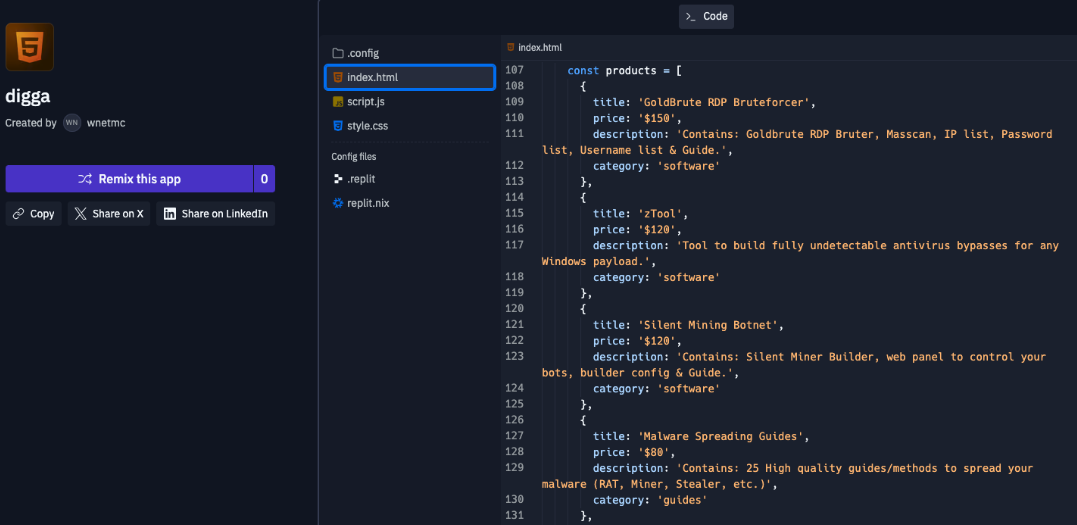Click the 'Config files' section label

tap(354, 157)
